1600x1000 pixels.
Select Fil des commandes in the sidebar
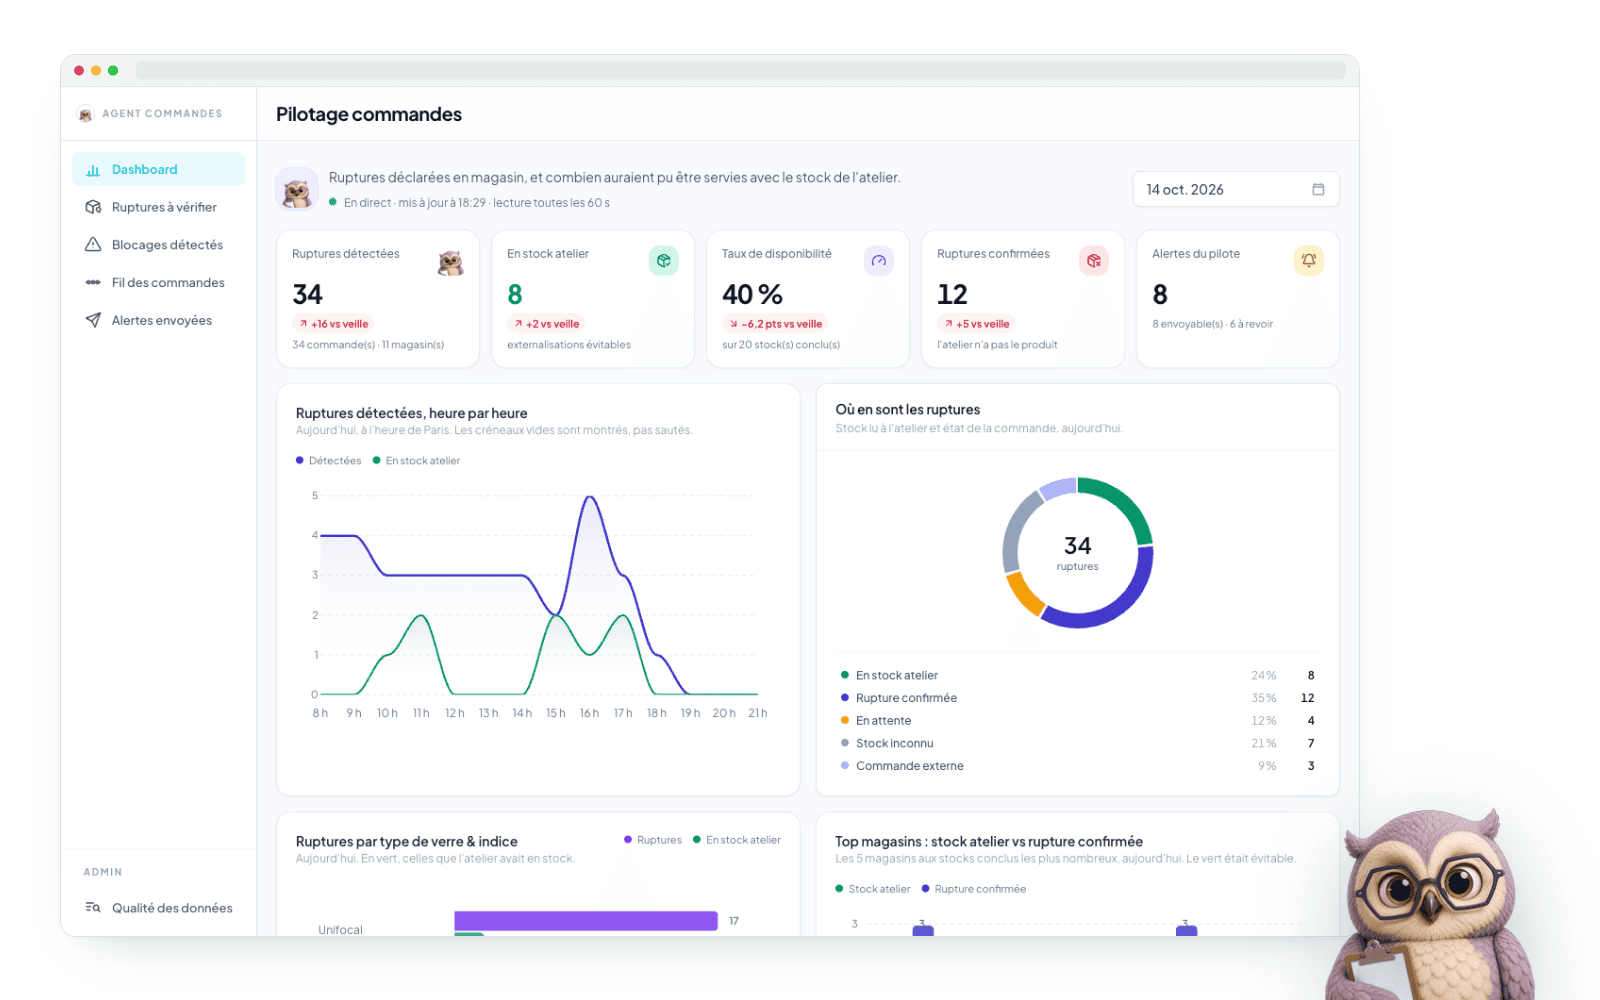[158, 283]
